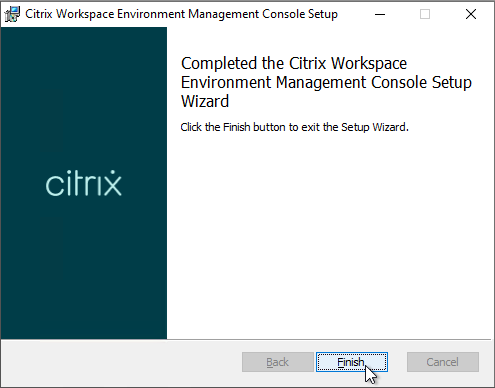Click the dark teal banner above the logo
Image resolution: width=495 pixels, height=388 pixels.
tap(83, 97)
